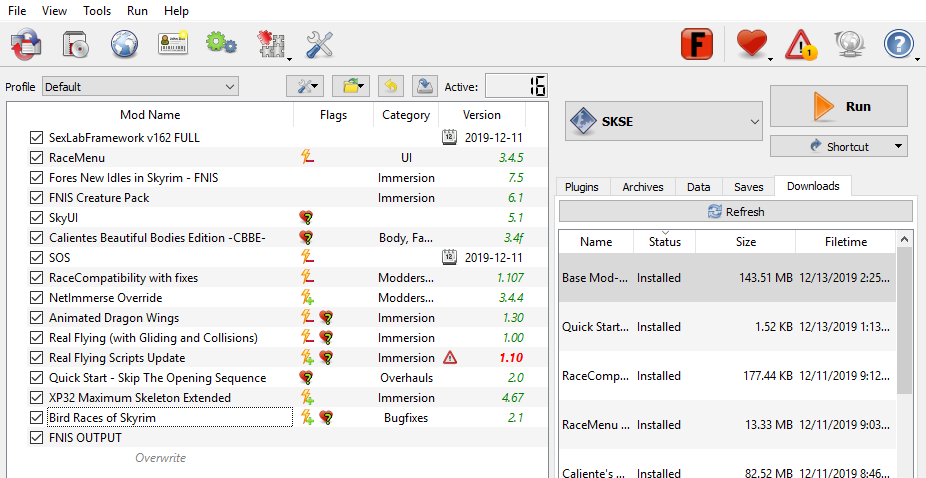Open the folder dropdown above mod list
Viewport: 926px width, 478px height.
pos(351,86)
